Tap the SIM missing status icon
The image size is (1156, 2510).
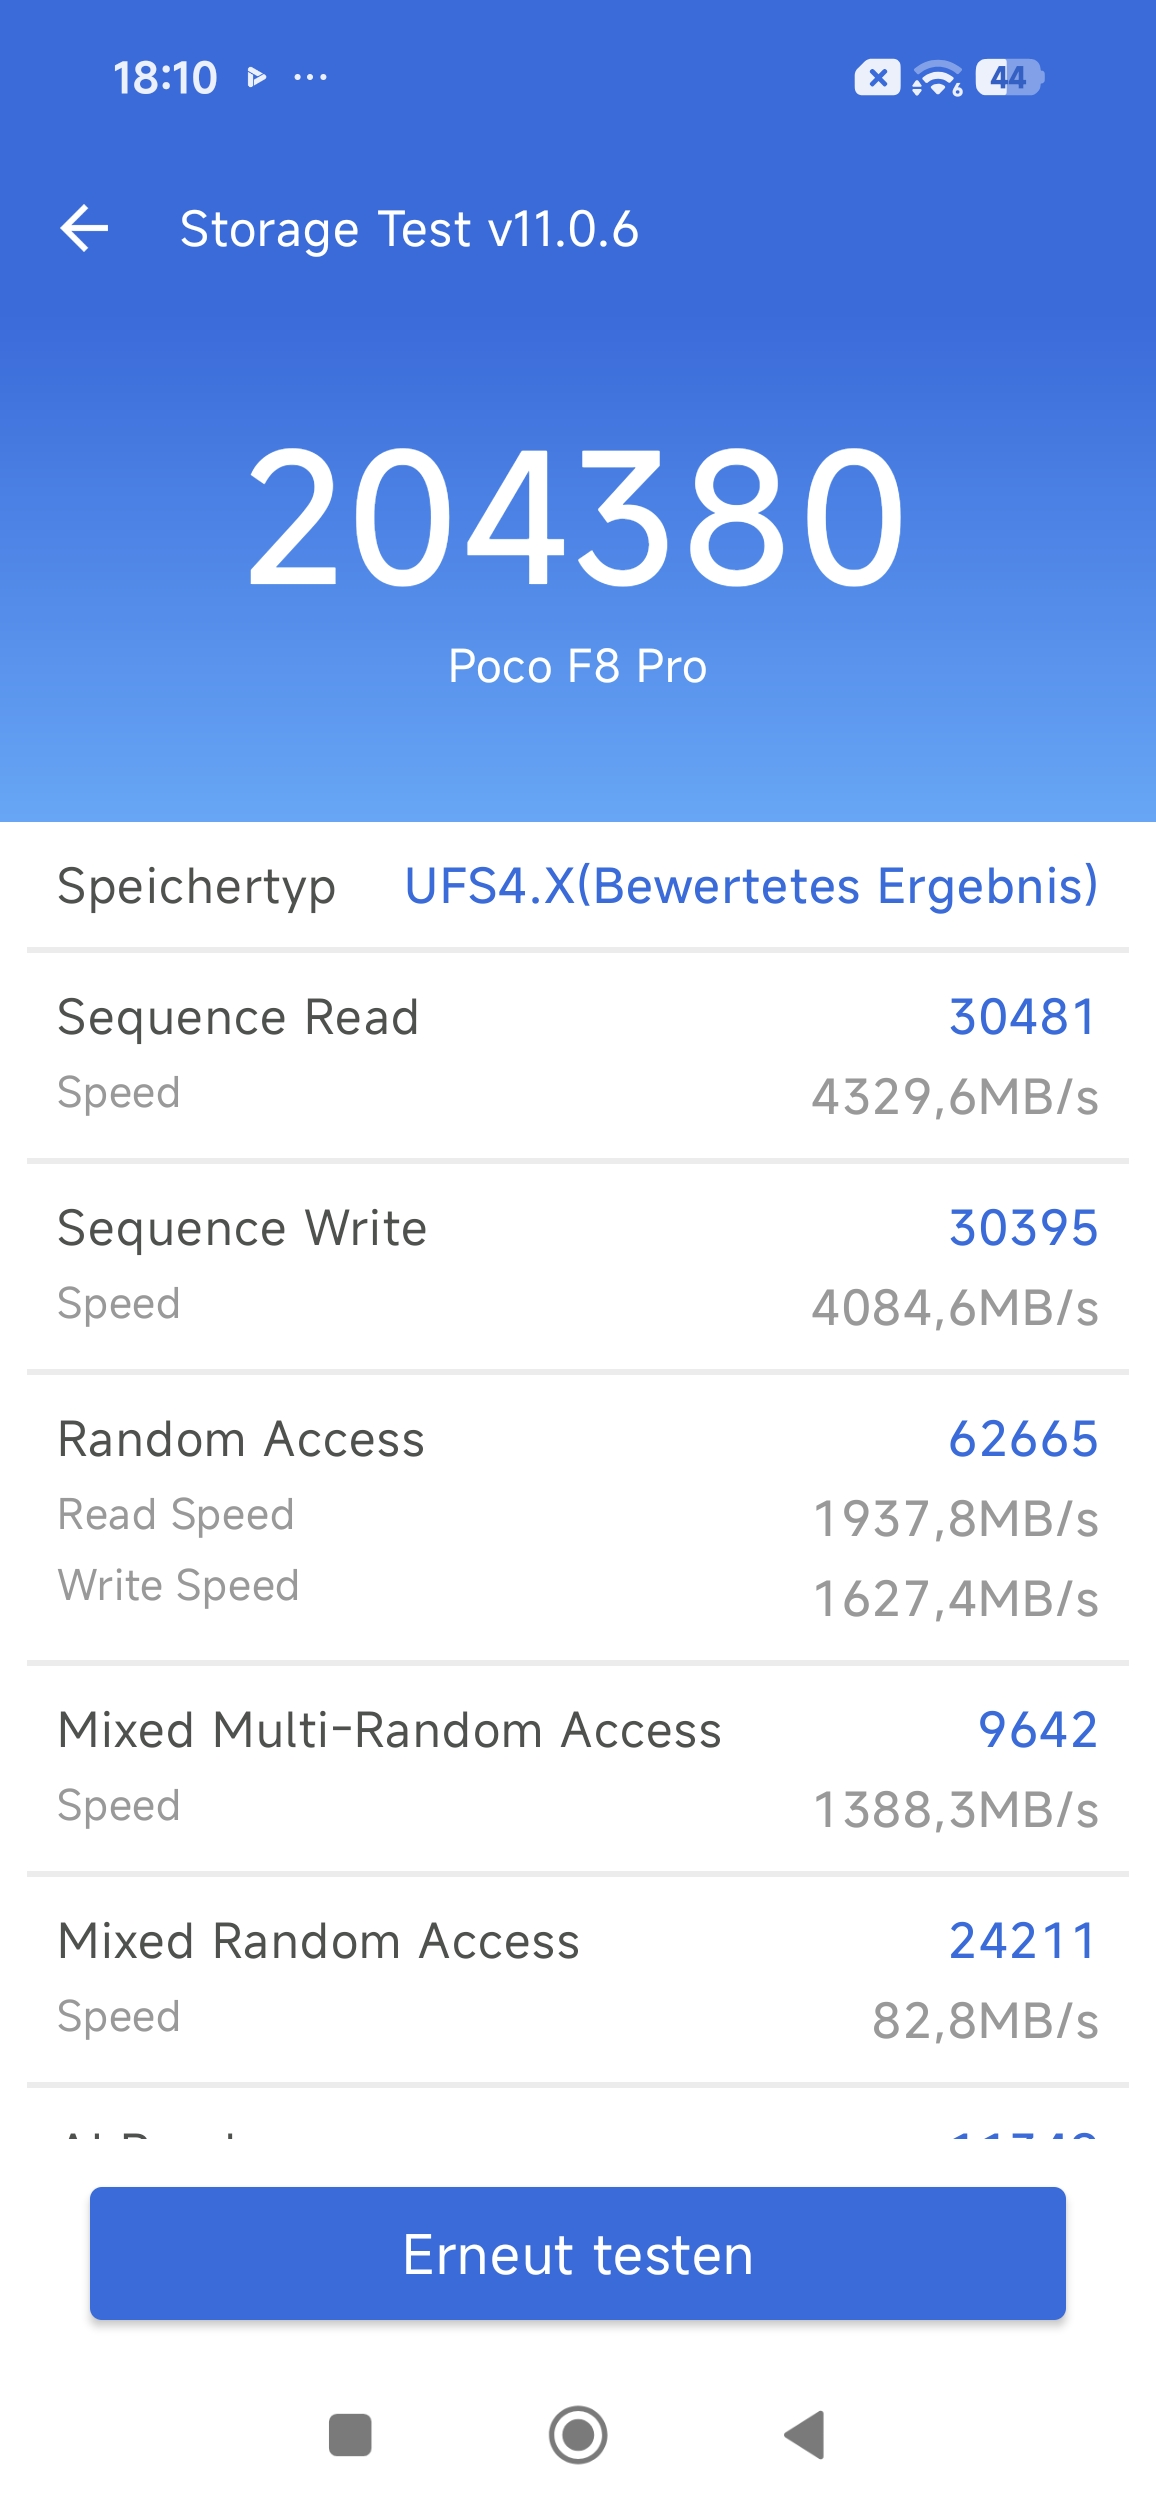(x=877, y=78)
